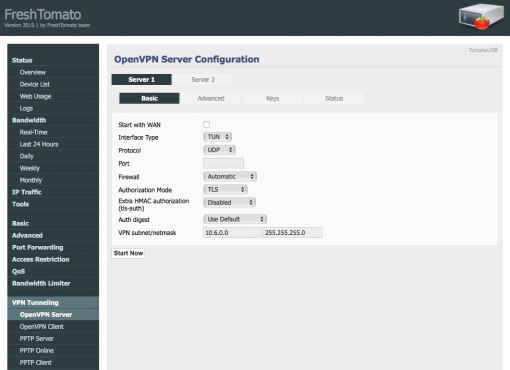Select the Advanced settings tab
This screenshot has height=370, width=510.
[x=211, y=98]
